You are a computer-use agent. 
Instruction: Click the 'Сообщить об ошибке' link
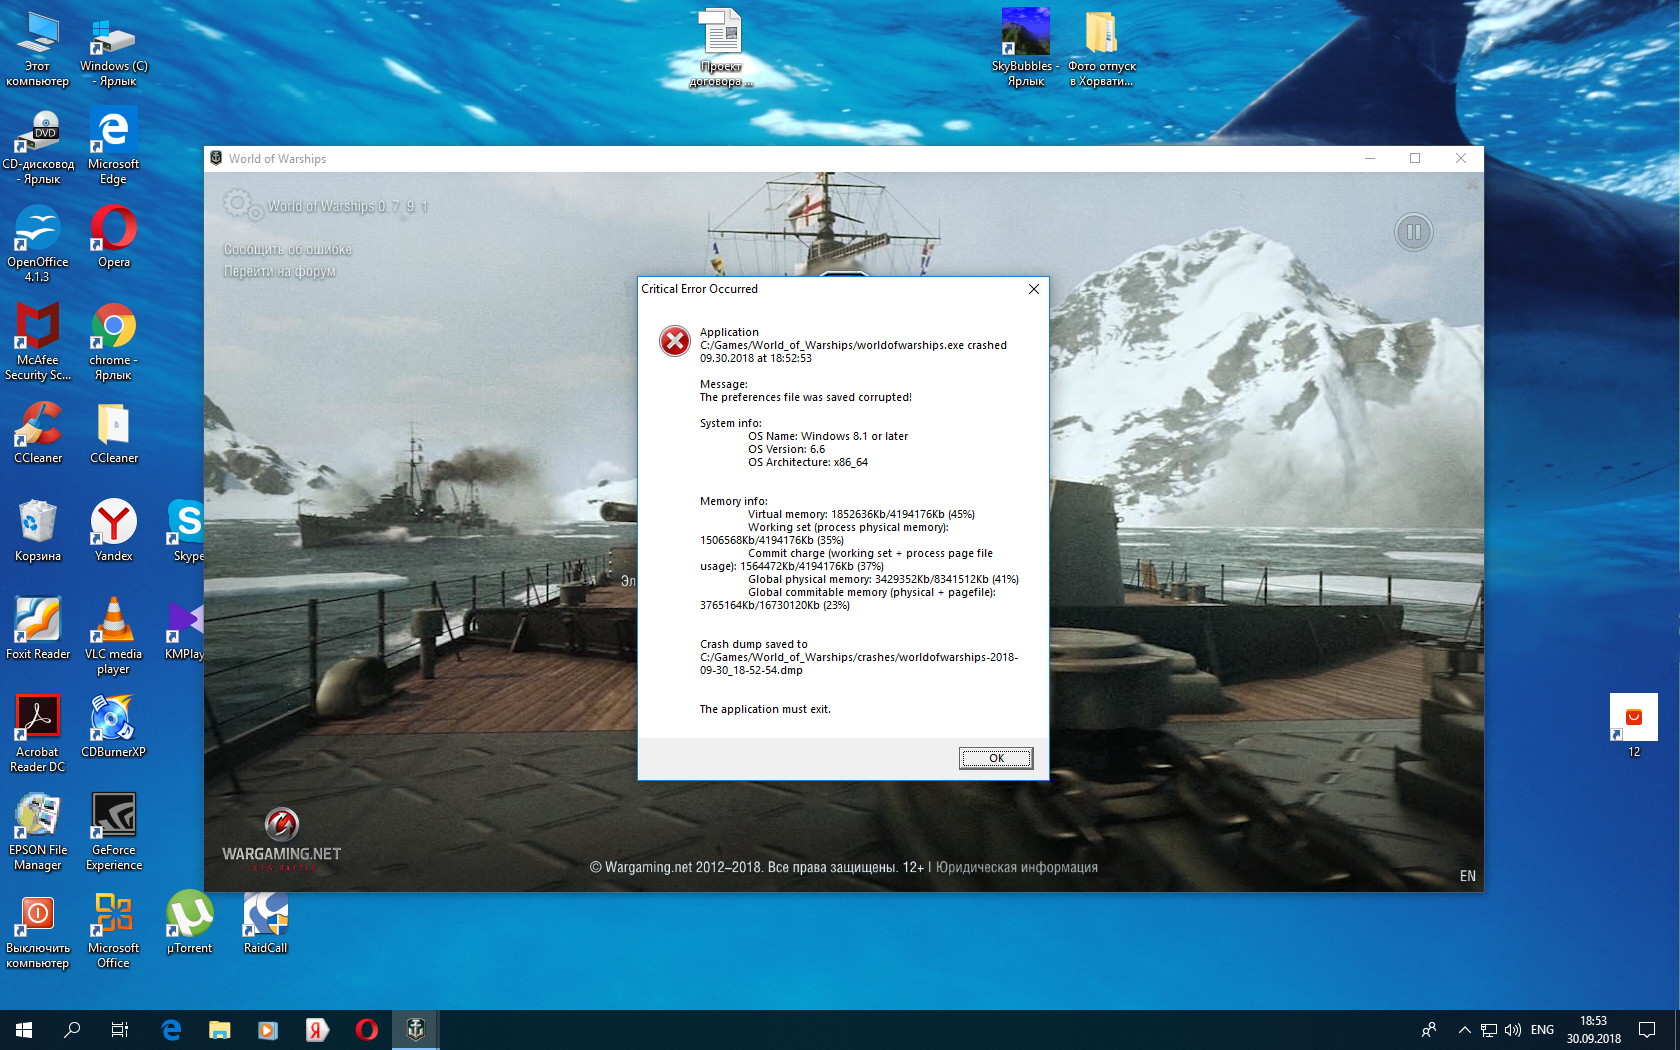pos(287,249)
